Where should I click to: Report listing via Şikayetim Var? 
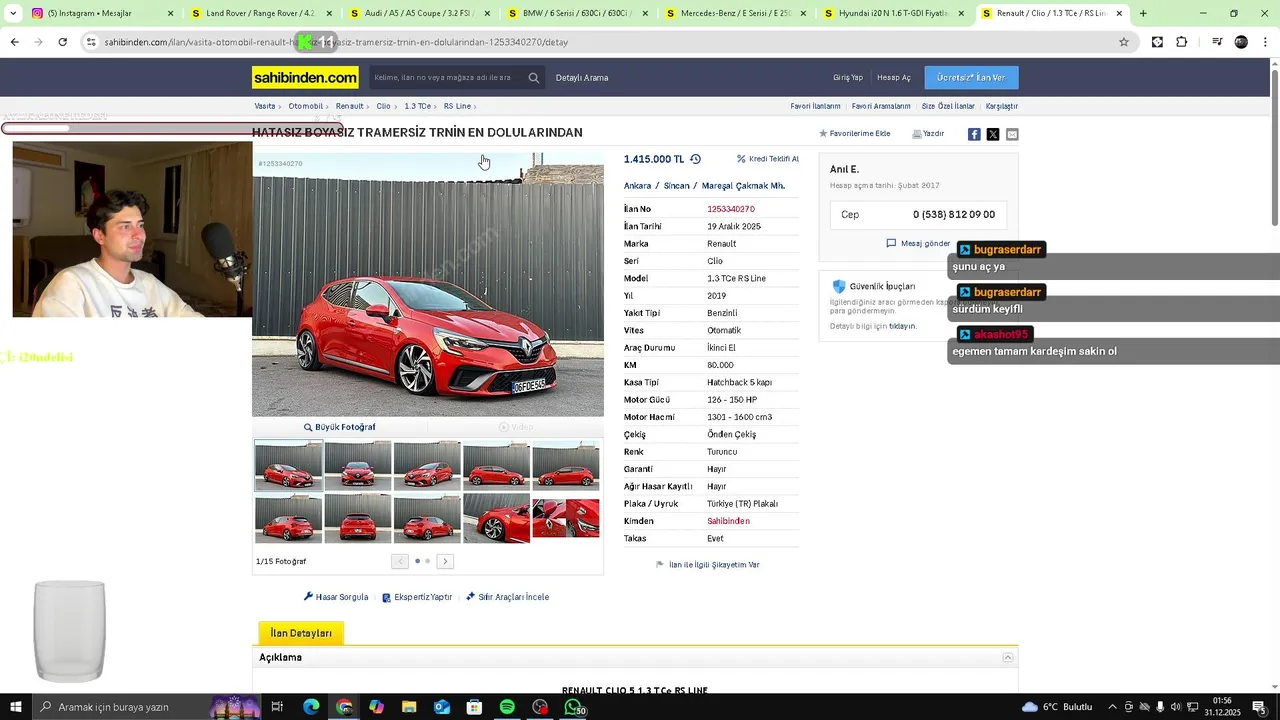click(x=708, y=565)
